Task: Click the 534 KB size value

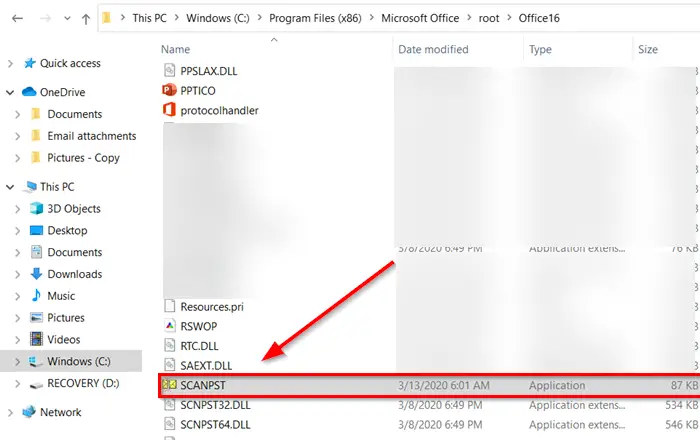Action: pyautogui.click(x=681, y=405)
